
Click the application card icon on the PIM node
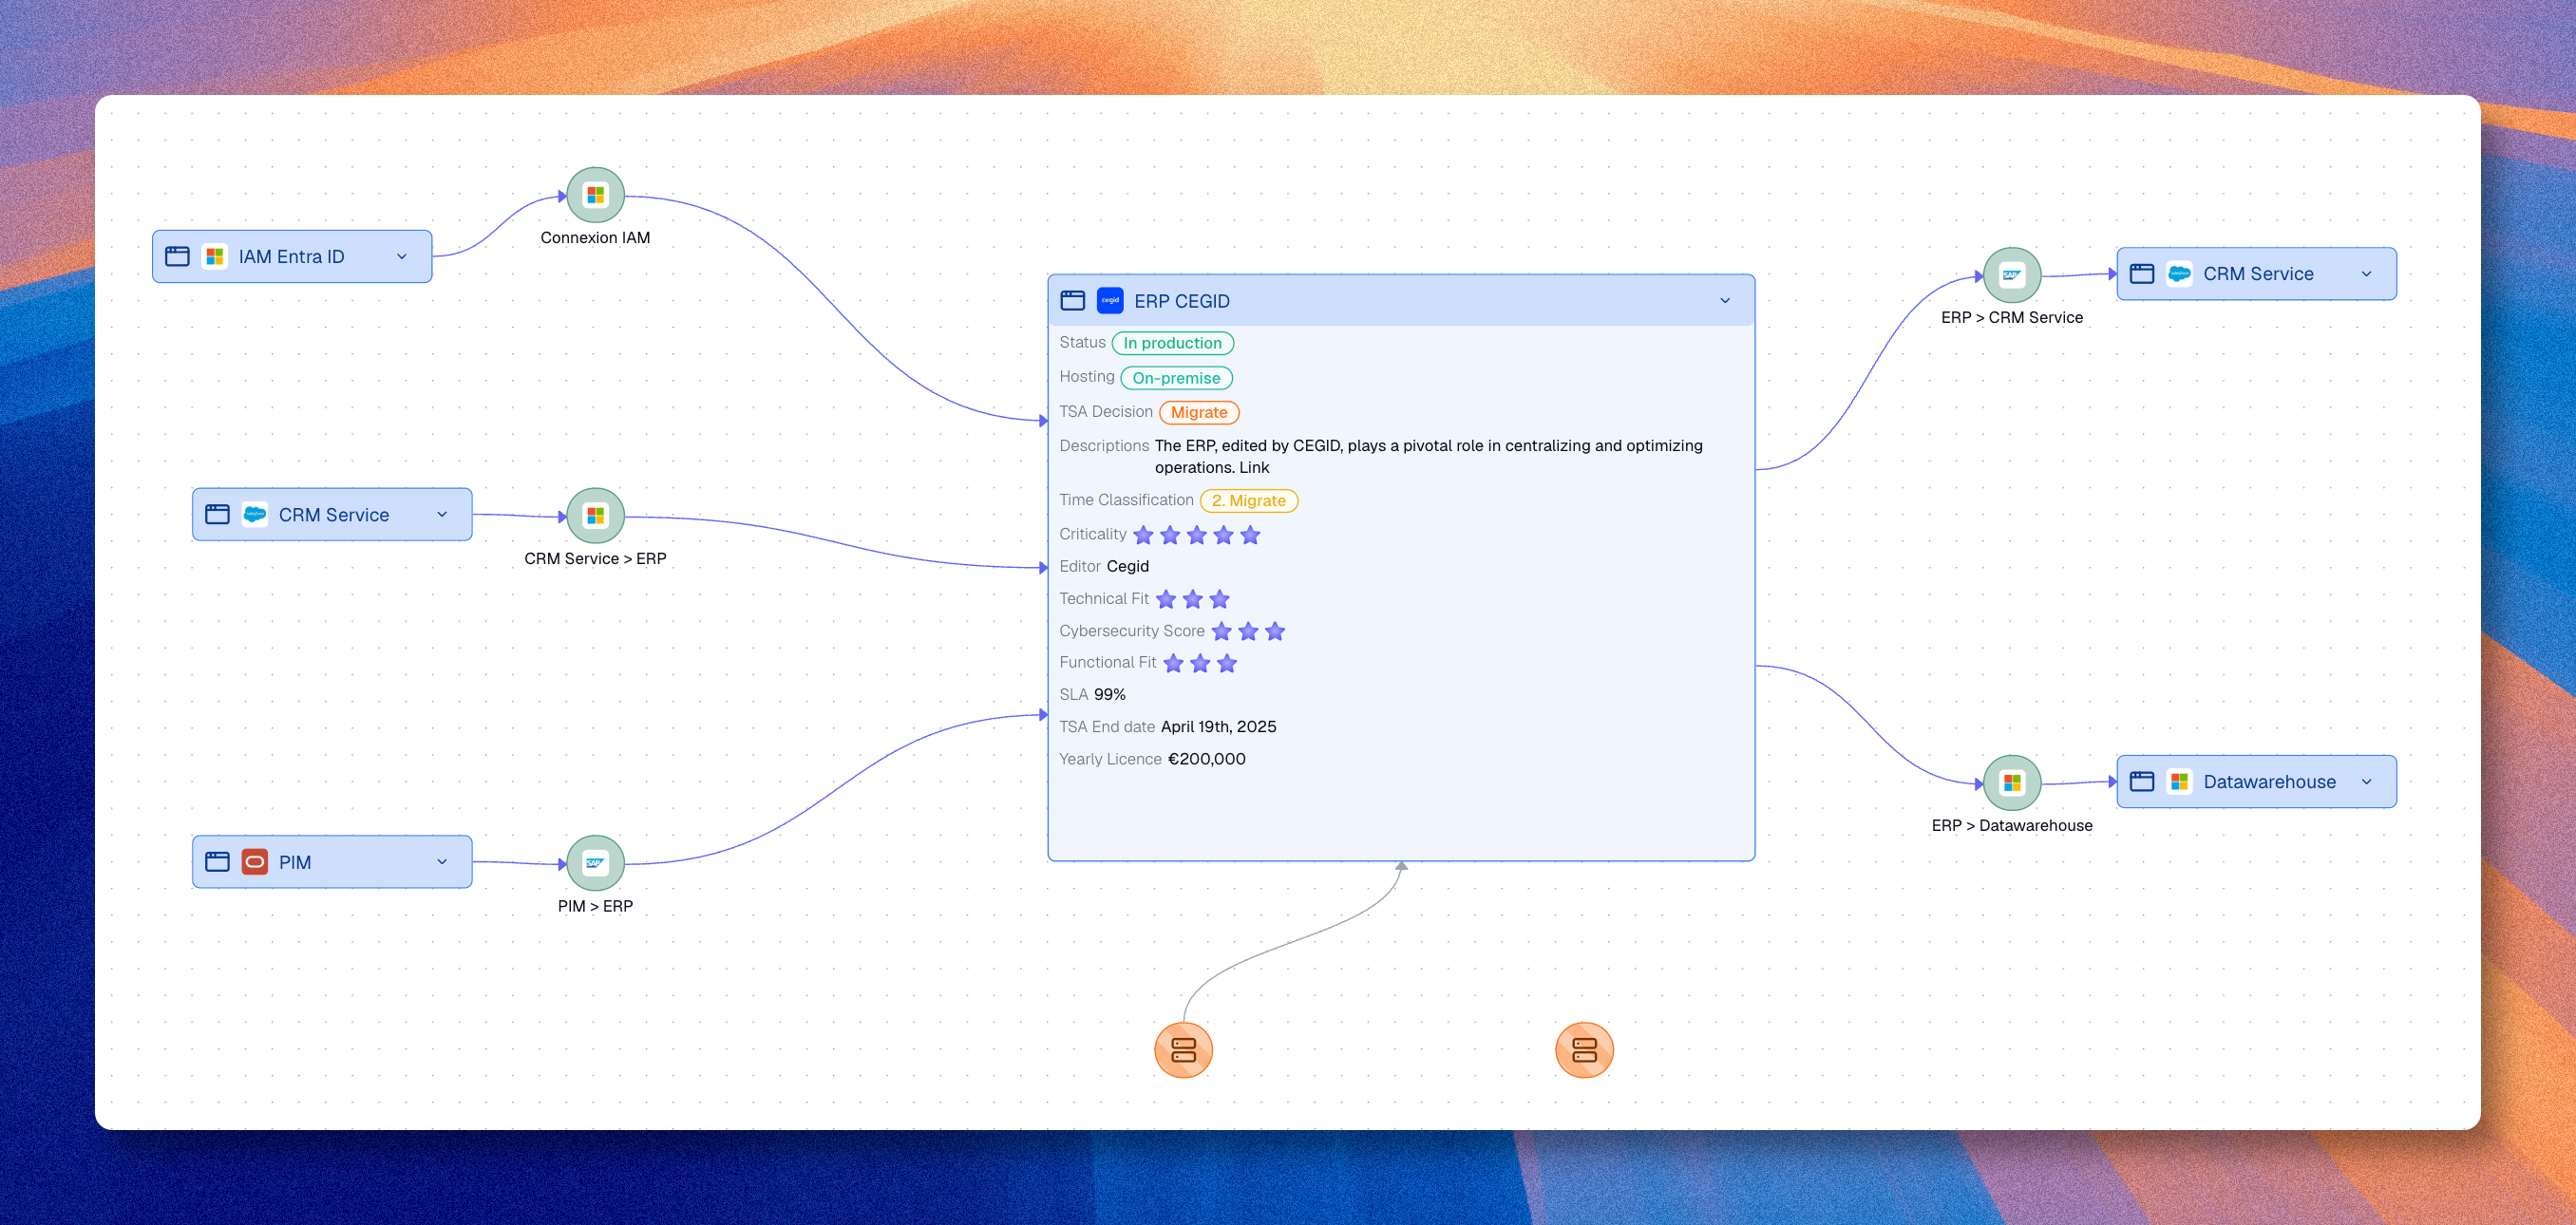pos(218,861)
